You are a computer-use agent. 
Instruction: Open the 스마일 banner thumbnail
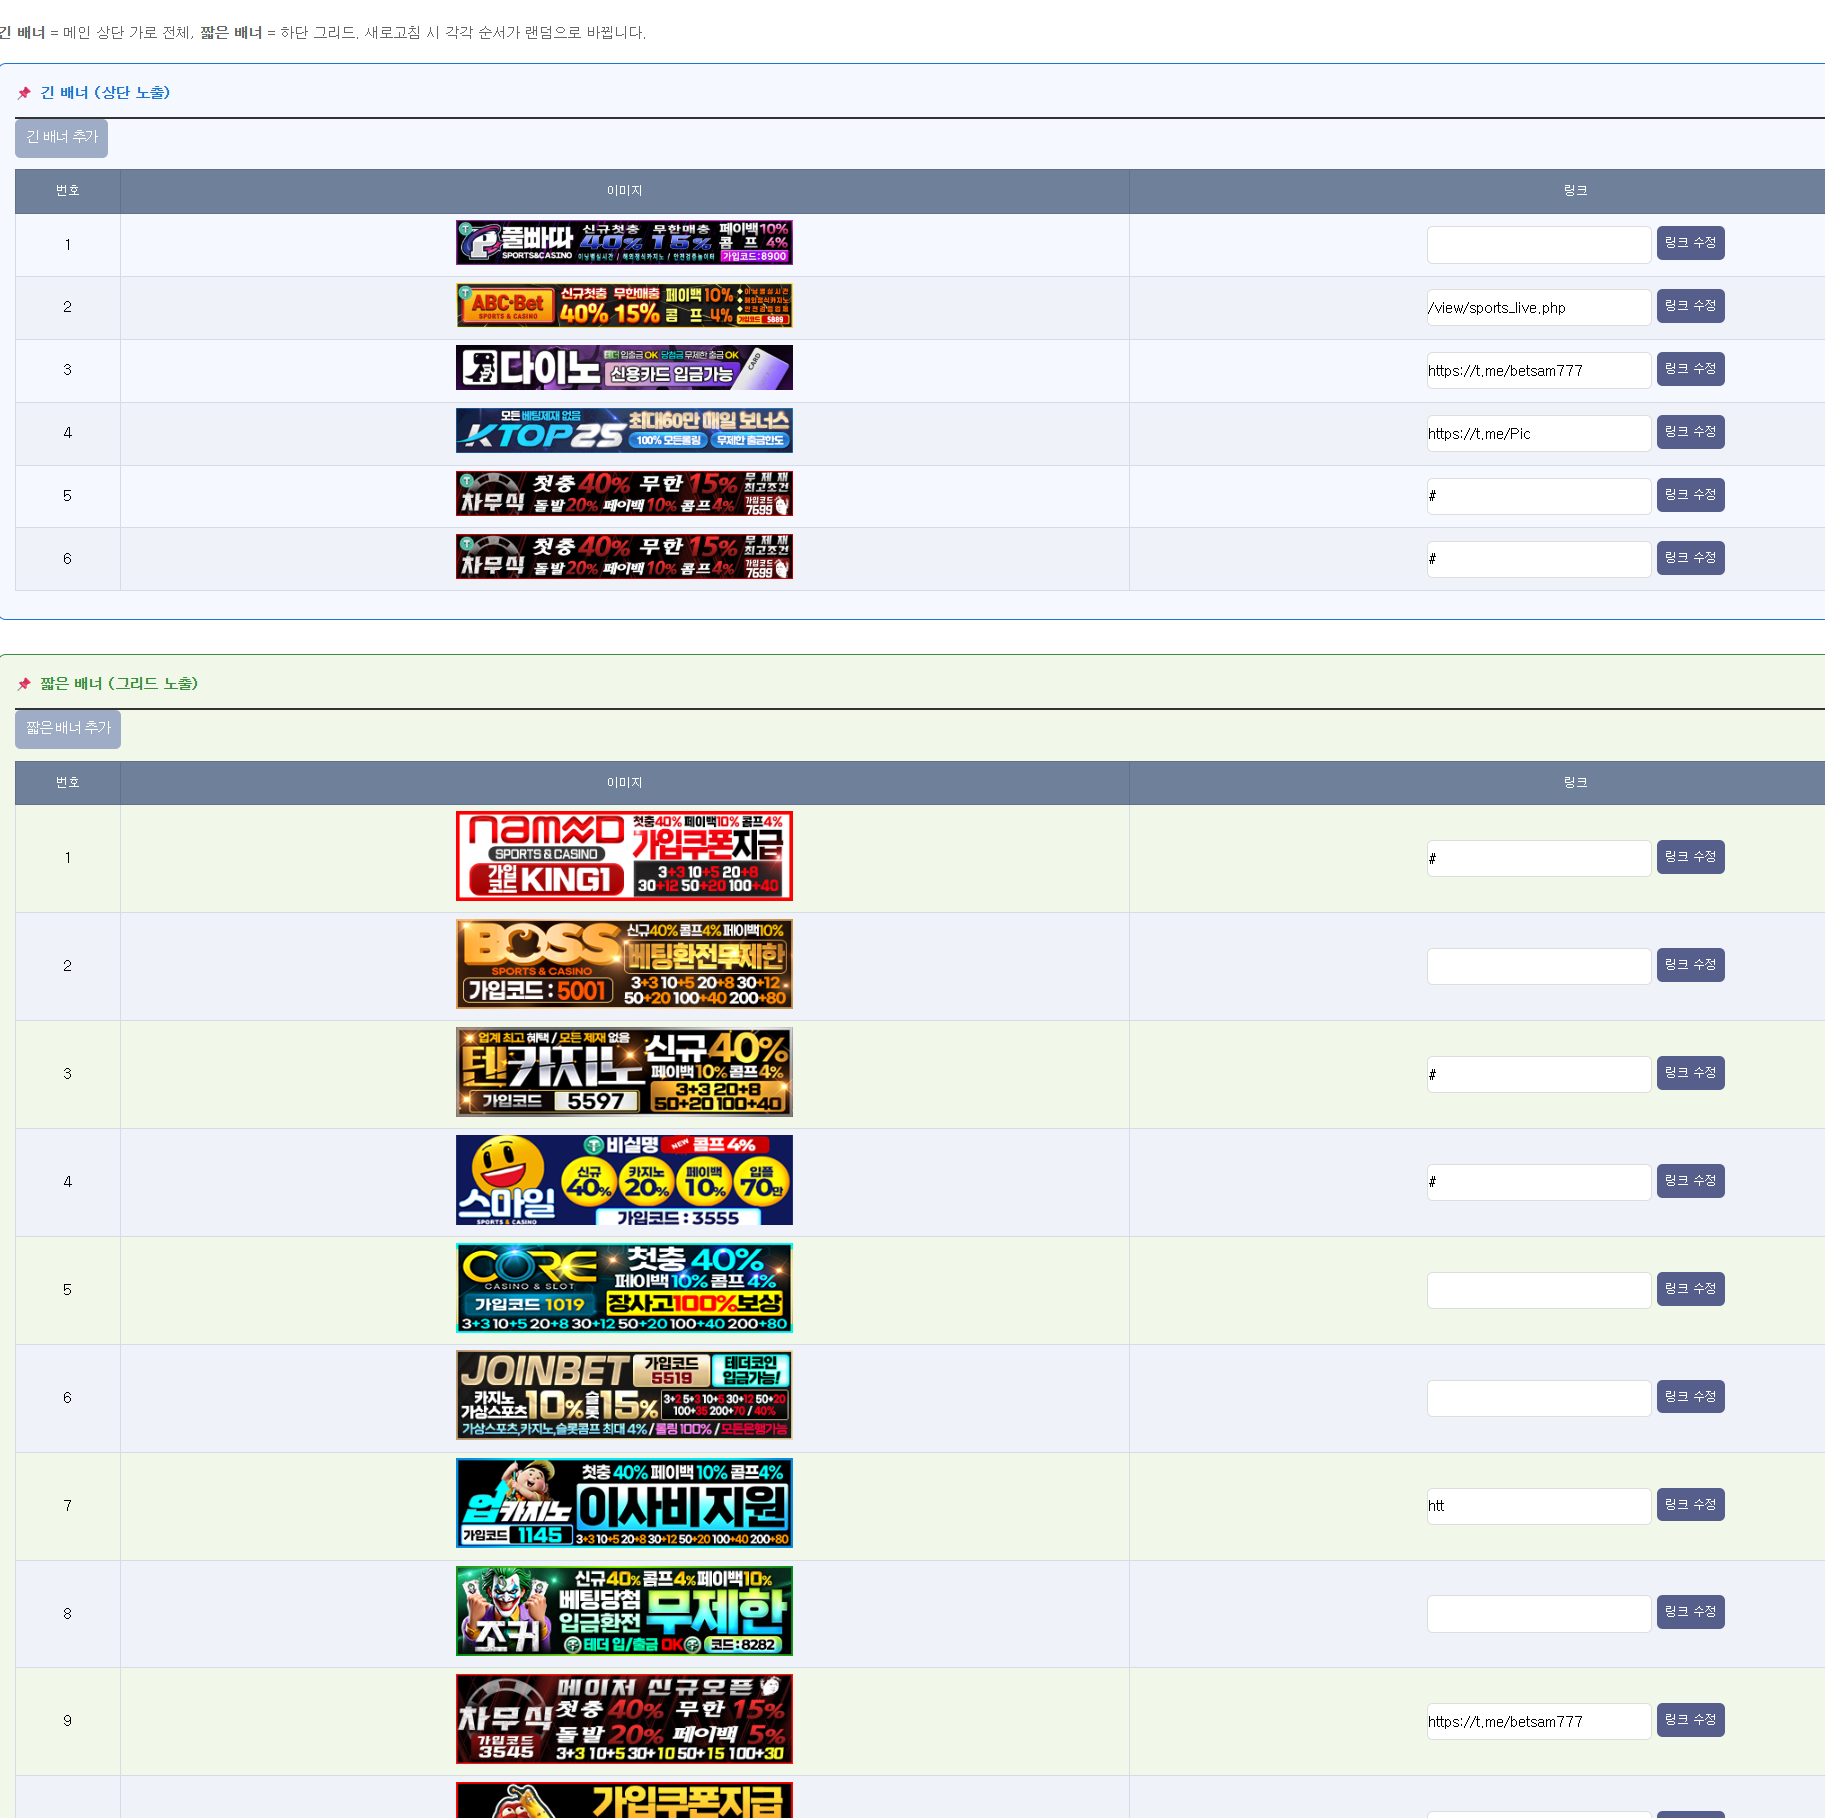pyautogui.click(x=624, y=1180)
